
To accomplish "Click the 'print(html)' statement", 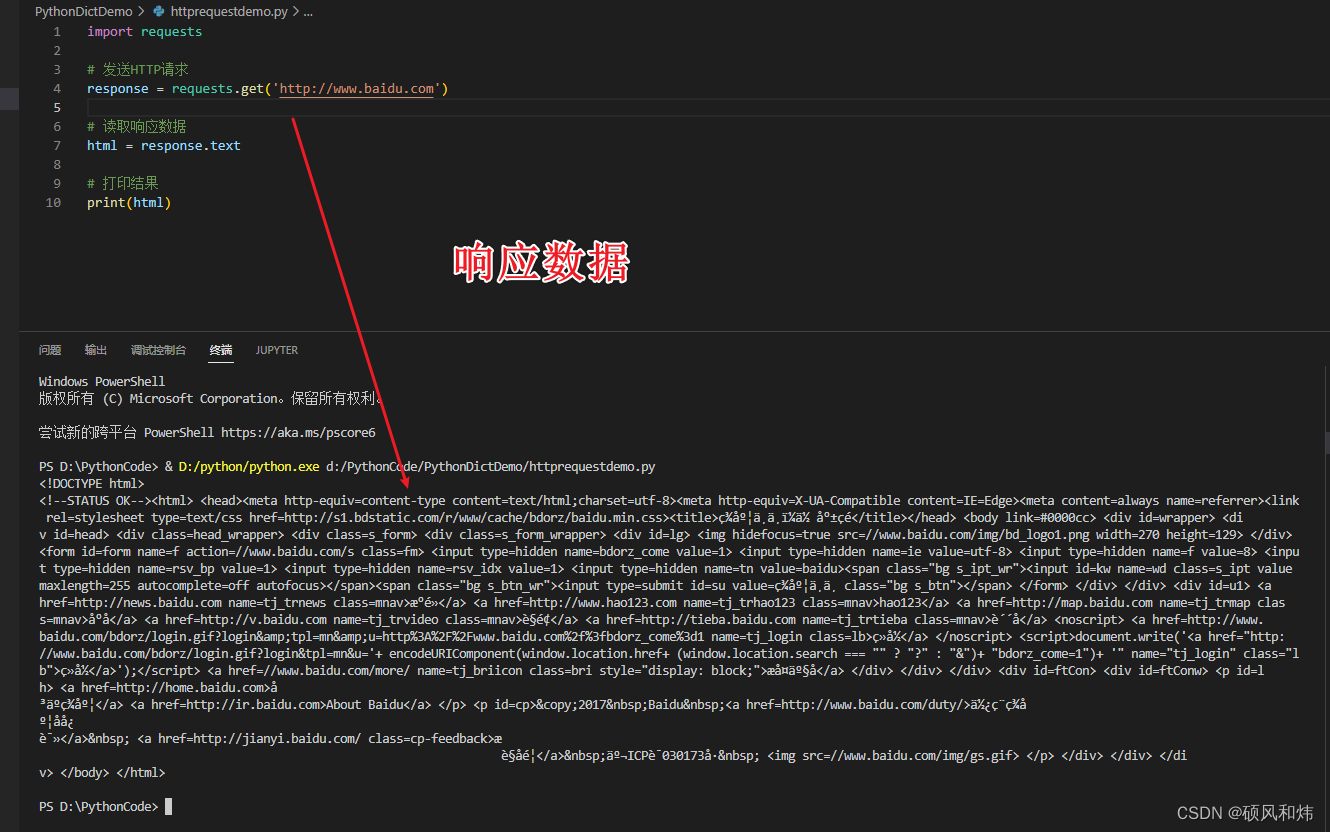I will 129,203.
